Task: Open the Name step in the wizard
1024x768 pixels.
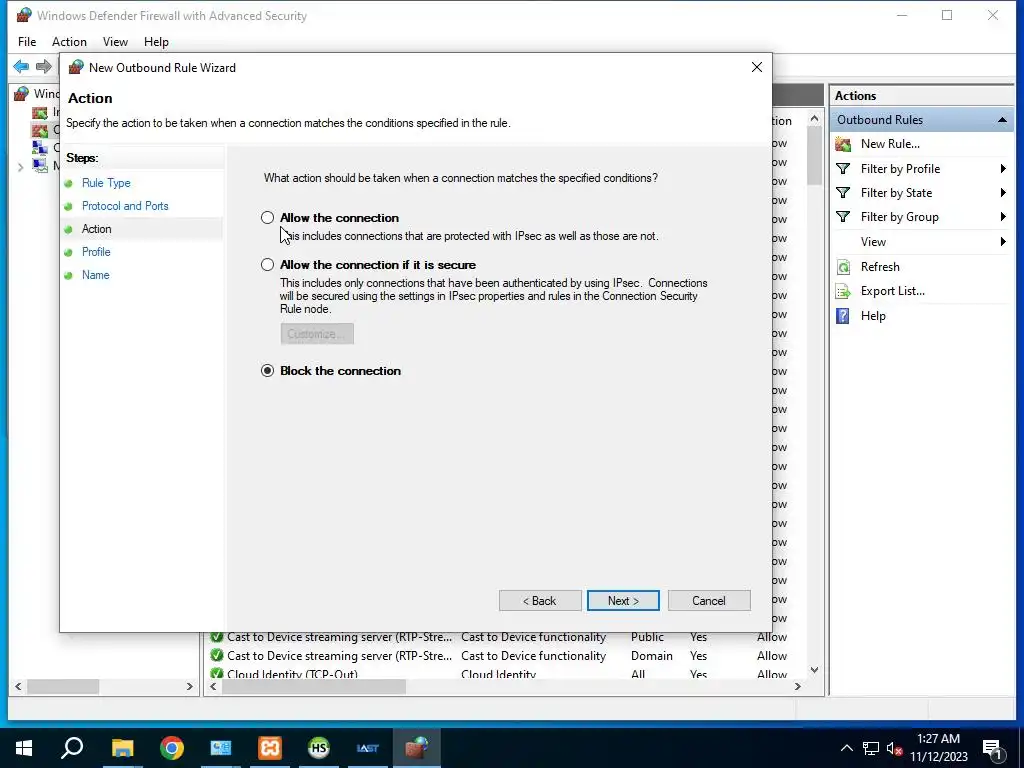Action: [95, 275]
